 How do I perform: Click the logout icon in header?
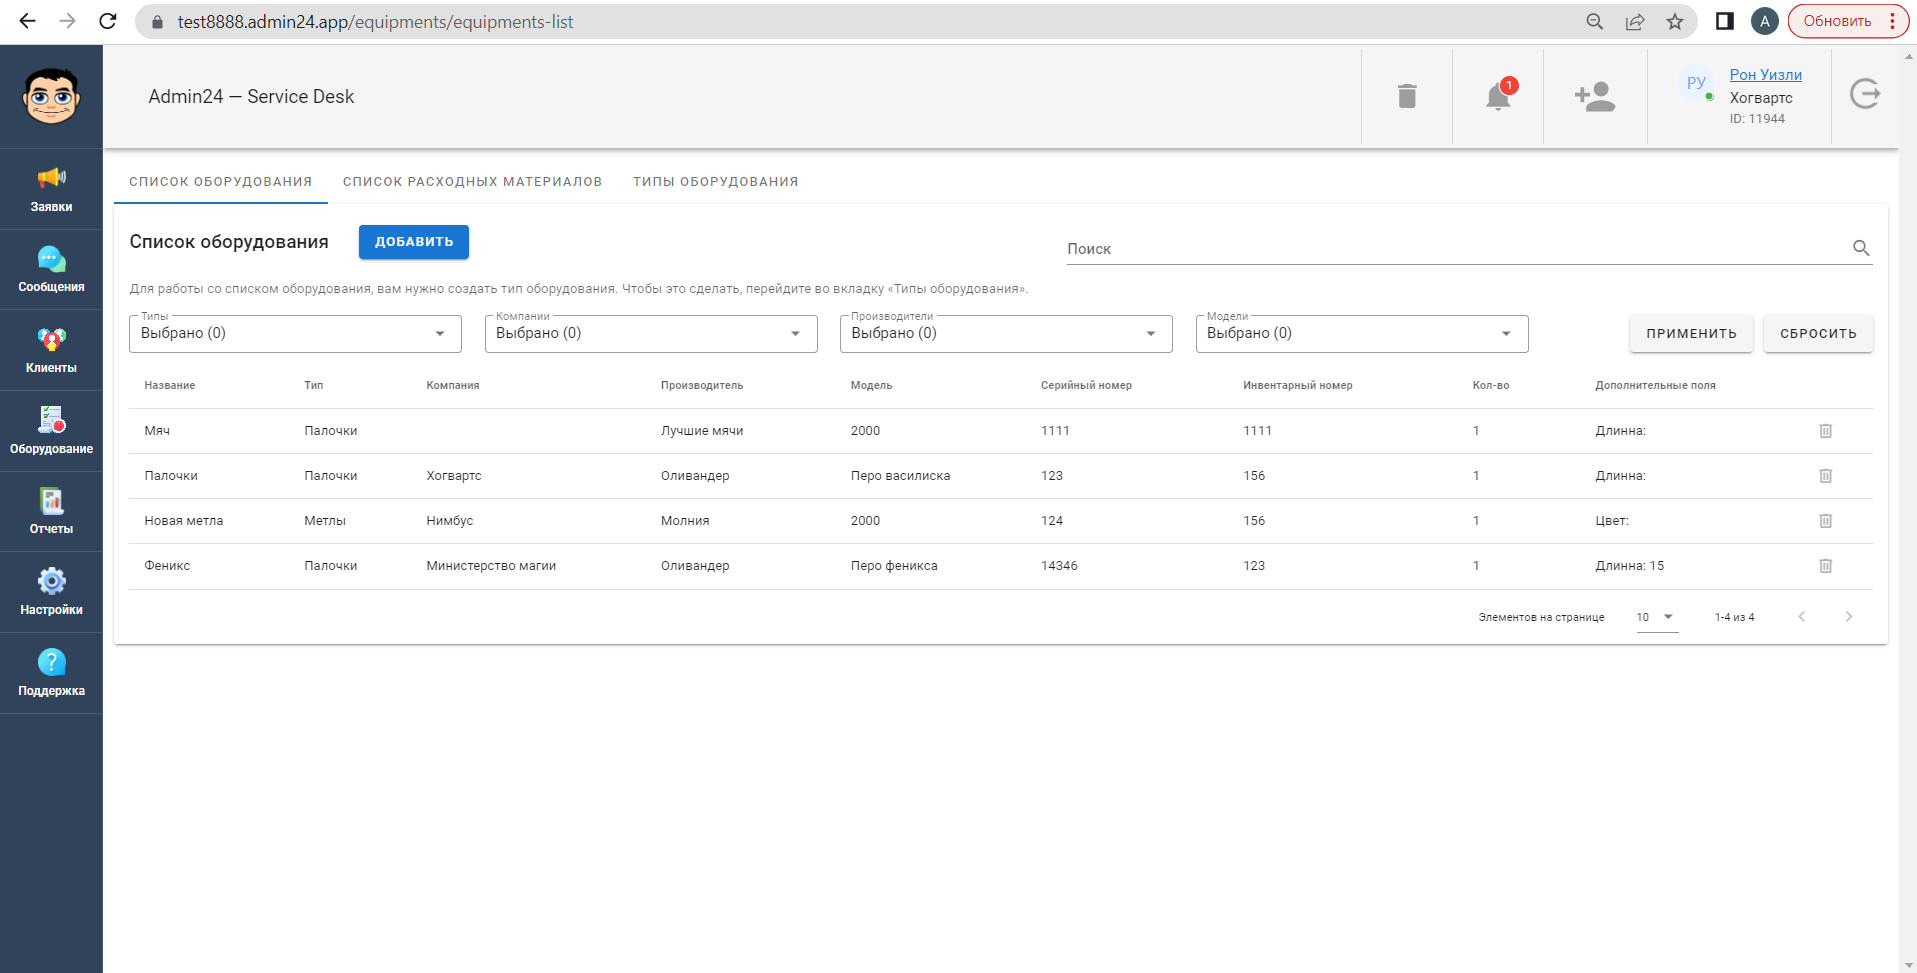pyautogui.click(x=1864, y=95)
